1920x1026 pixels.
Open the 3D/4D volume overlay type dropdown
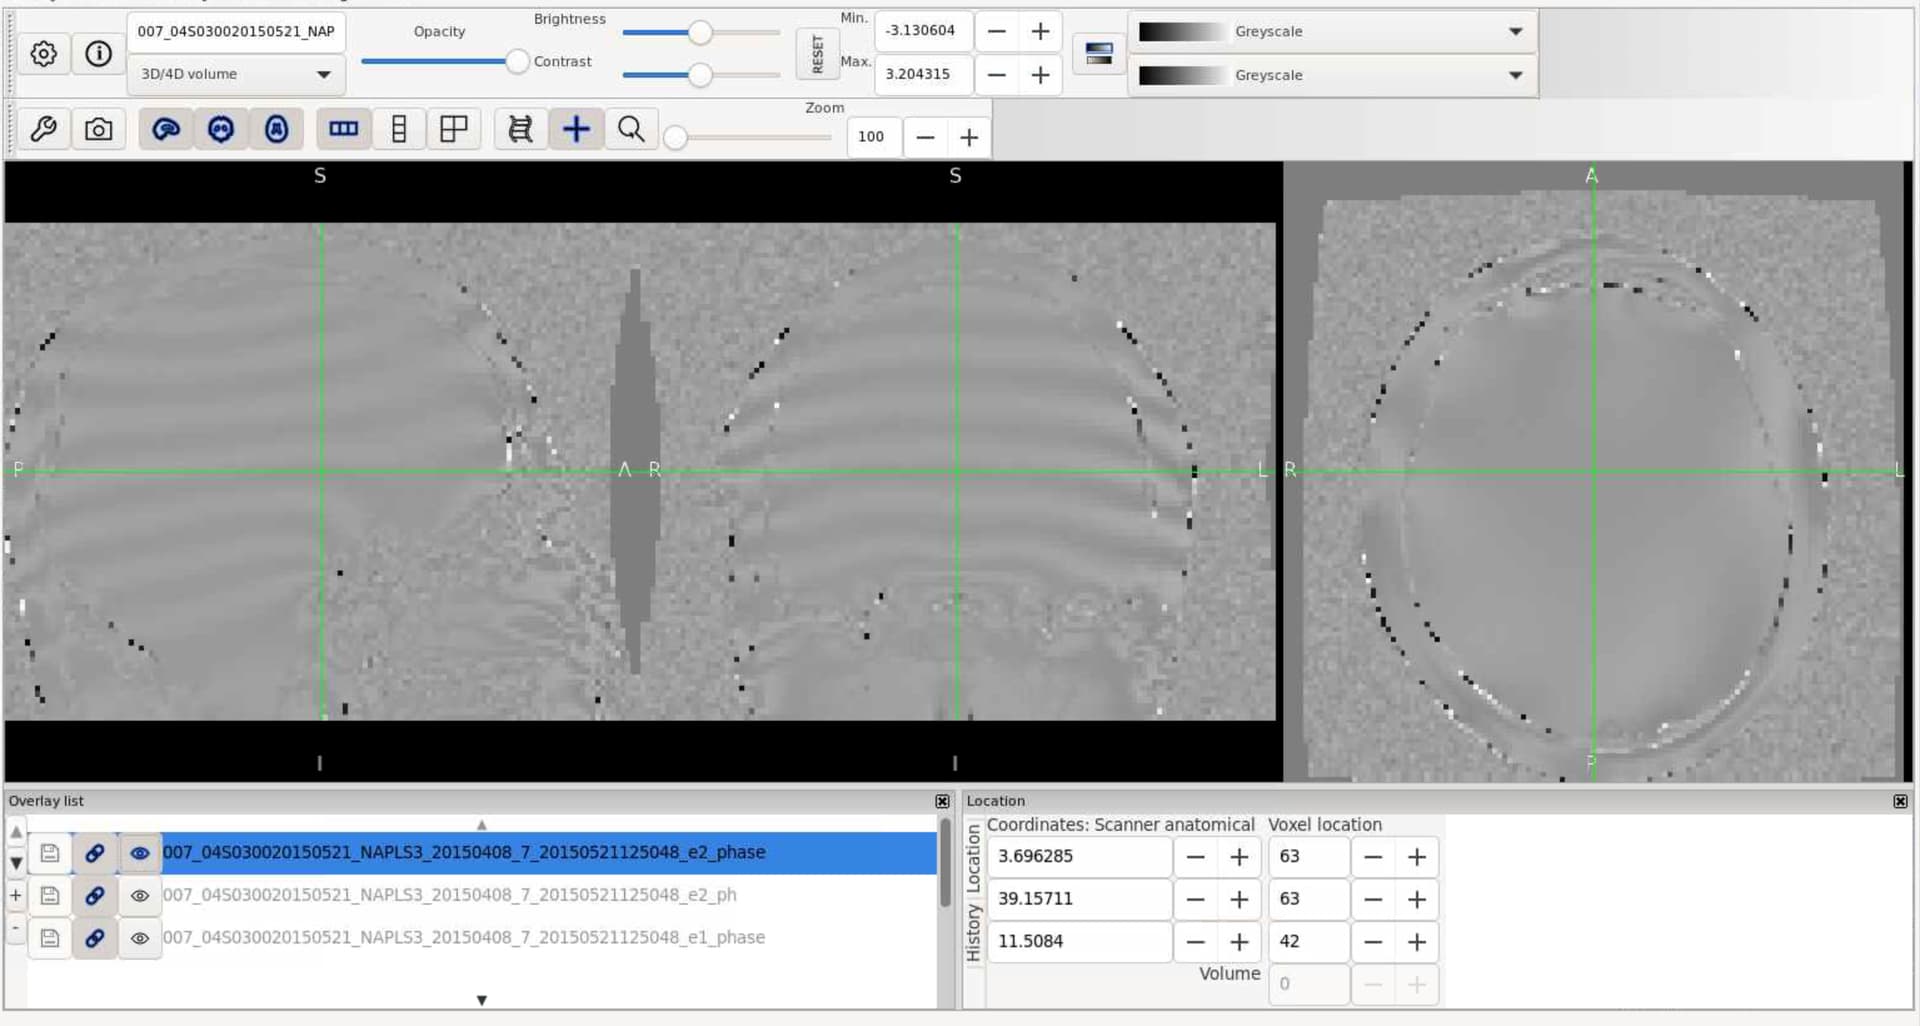(x=236, y=75)
